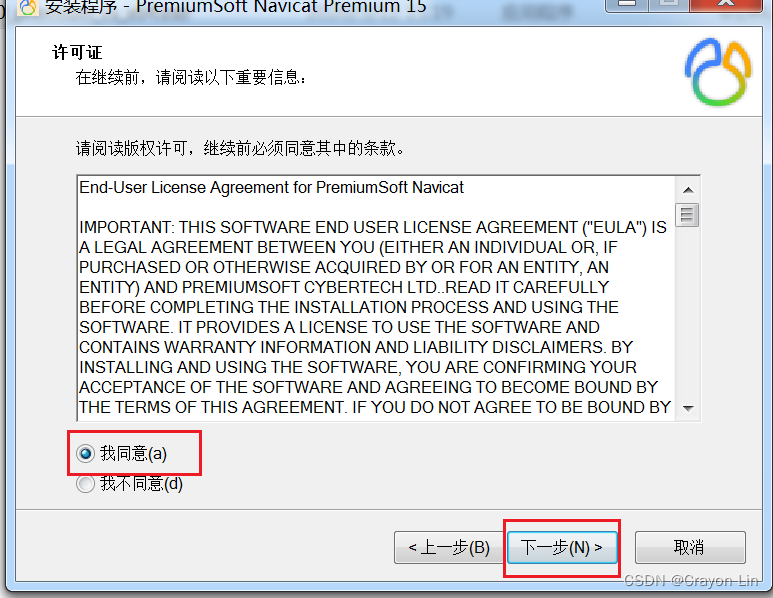Close the Navicat Premium 15 installer window
This screenshot has height=598, width=773.
click(x=726, y=4)
